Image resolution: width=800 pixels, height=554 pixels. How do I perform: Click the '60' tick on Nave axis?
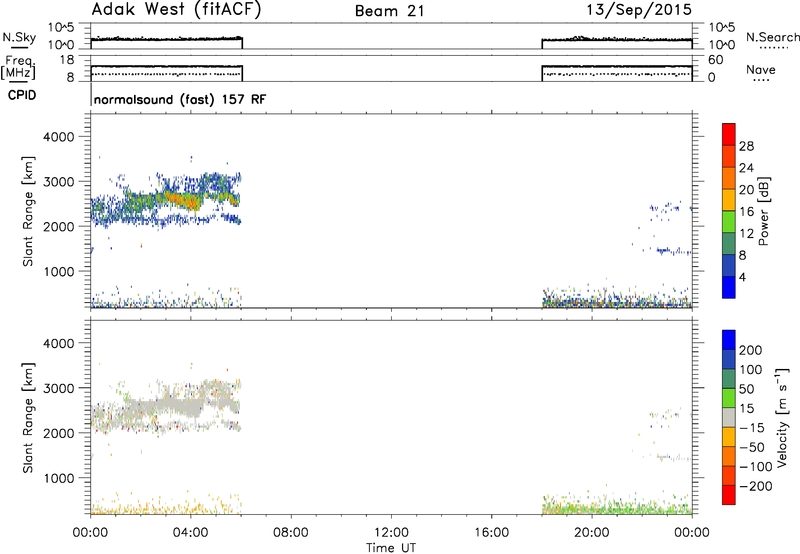coord(715,60)
